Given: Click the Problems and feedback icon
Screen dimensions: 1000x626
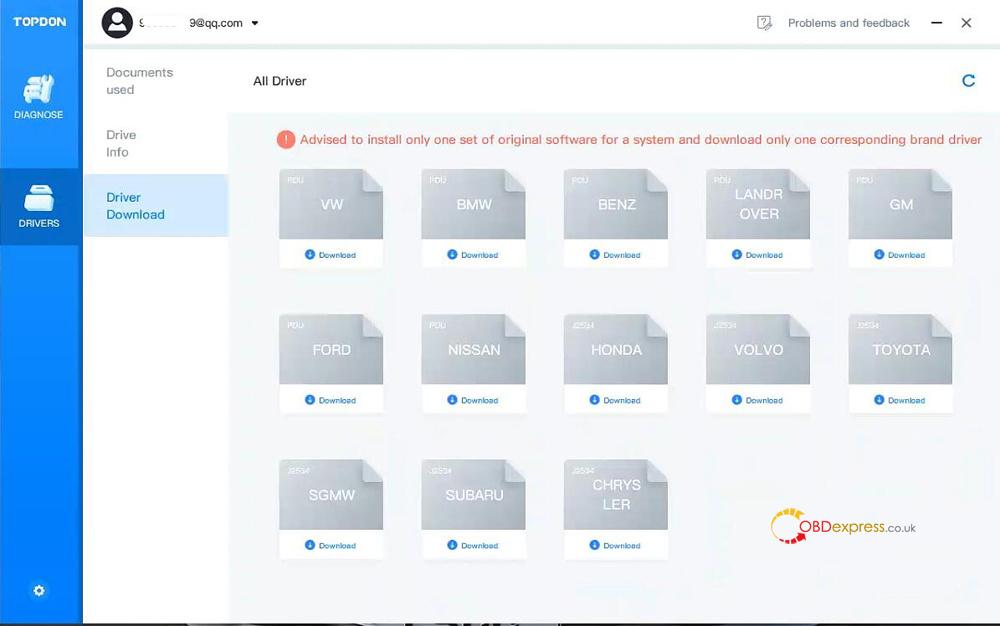Looking at the screenshot, I should pyautogui.click(x=764, y=23).
